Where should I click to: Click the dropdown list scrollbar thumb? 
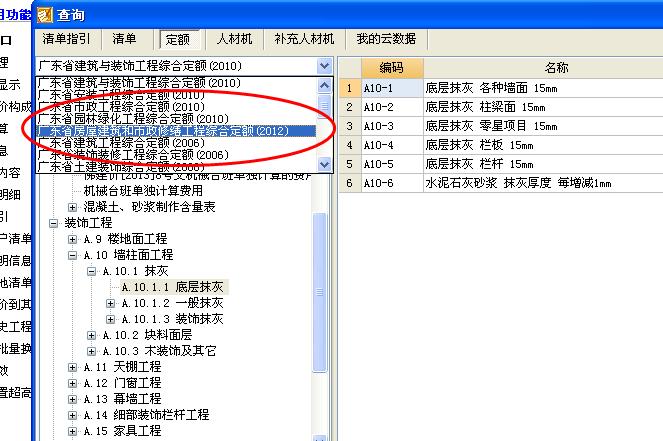(x=324, y=105)
